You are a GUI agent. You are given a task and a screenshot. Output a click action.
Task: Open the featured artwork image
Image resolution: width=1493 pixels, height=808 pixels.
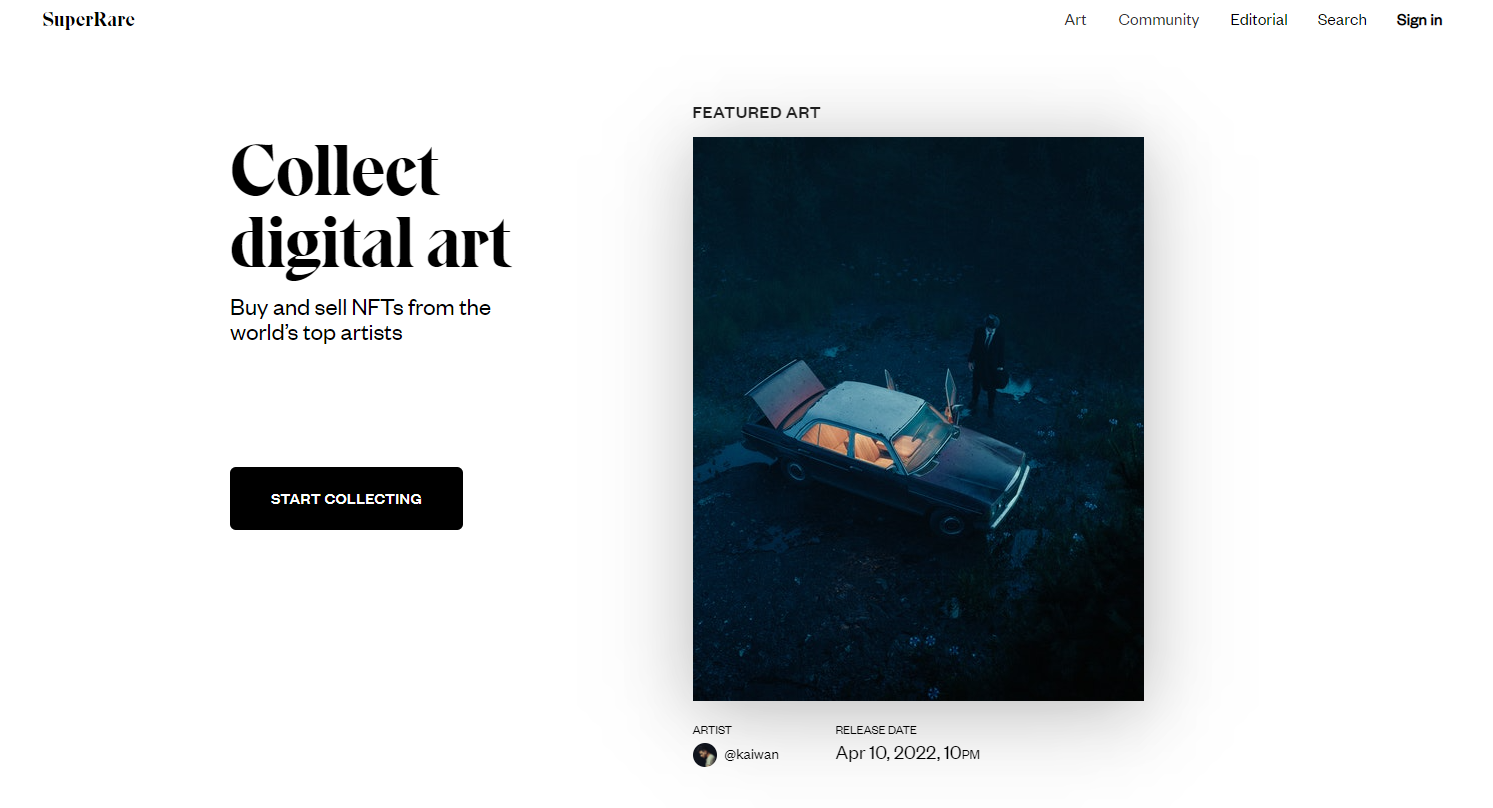918,418
